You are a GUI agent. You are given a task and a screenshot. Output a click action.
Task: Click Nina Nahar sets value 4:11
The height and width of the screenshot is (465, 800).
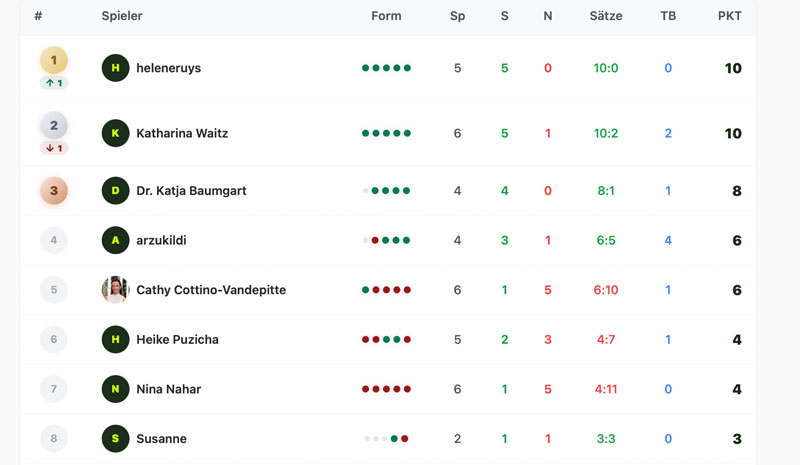point(606,389)
